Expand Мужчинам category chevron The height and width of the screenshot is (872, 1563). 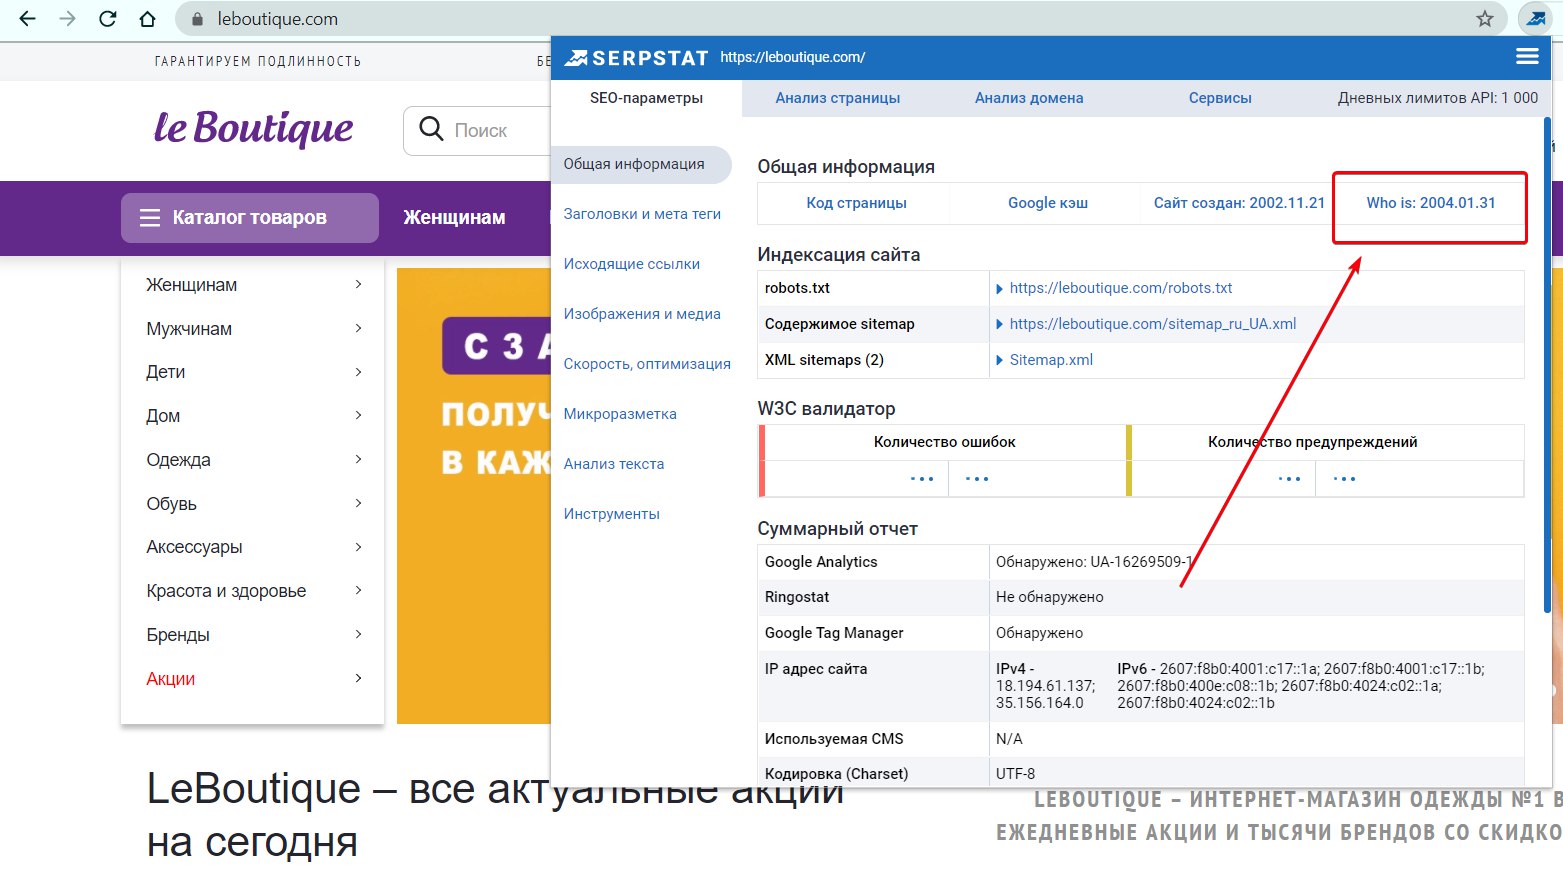[358, 329]
